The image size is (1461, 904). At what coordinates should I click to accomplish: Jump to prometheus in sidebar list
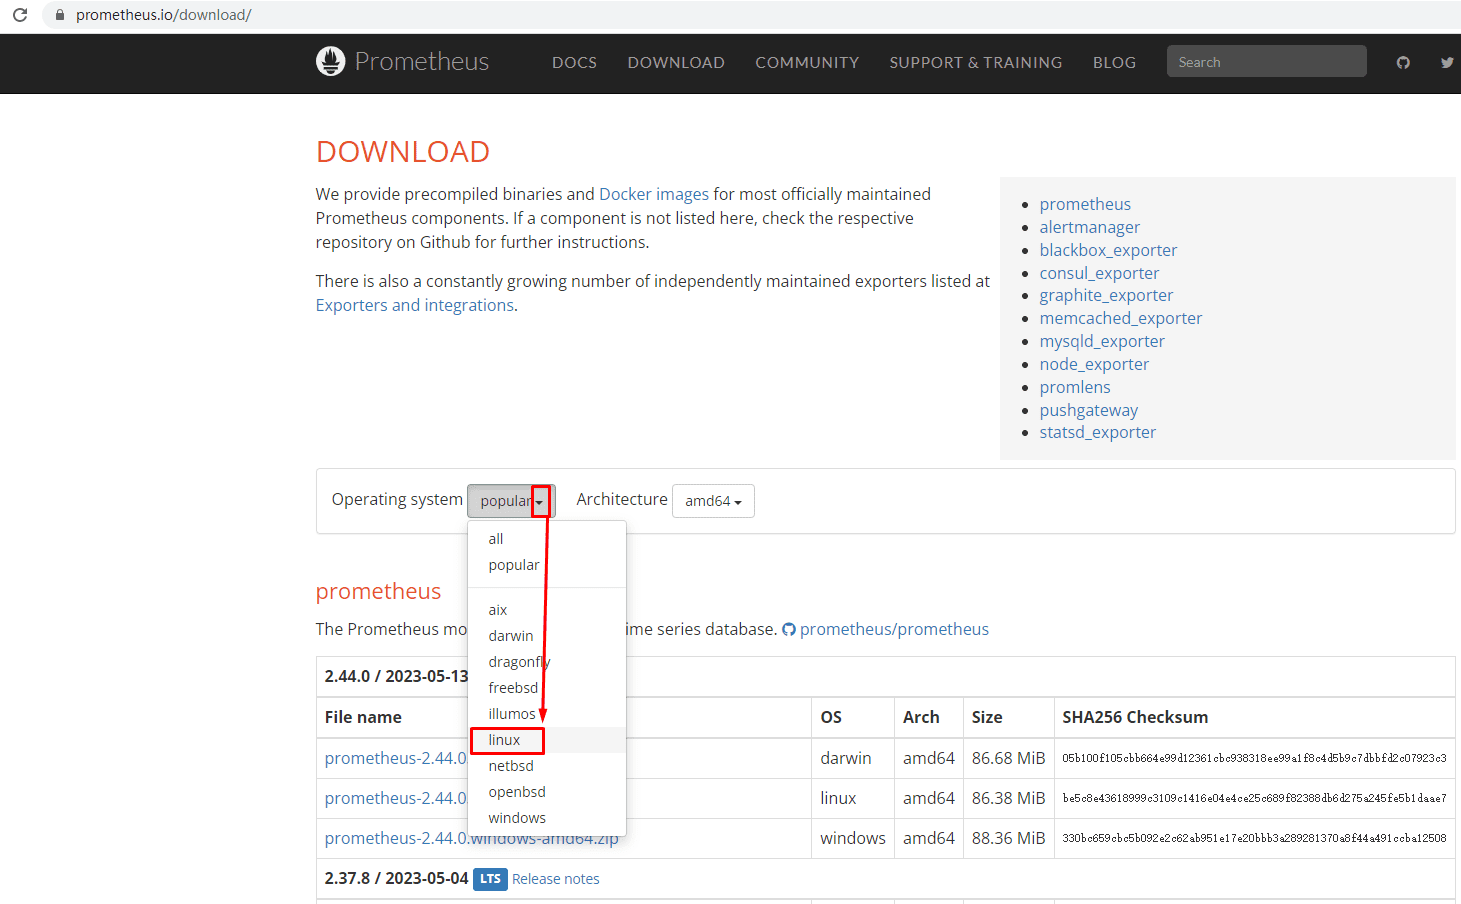1085,204
